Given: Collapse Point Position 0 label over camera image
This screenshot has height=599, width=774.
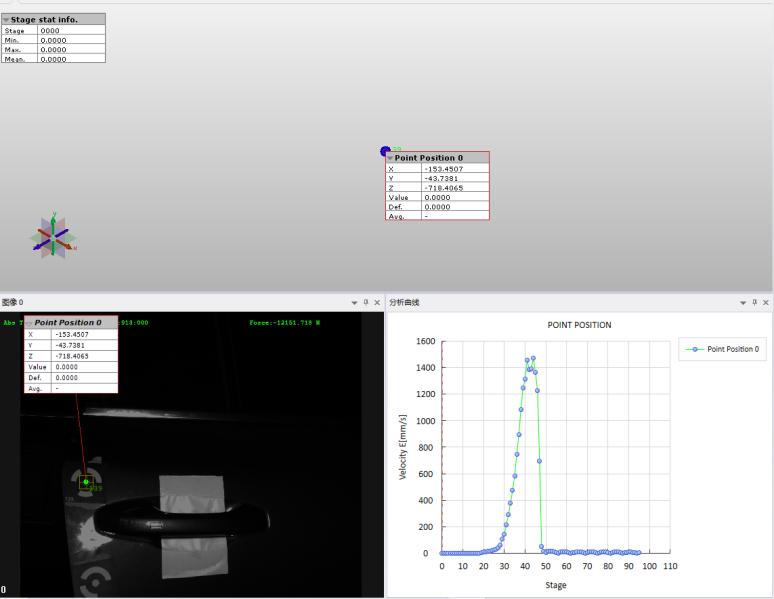Looking at the screenshot, I should pos(30,323).
